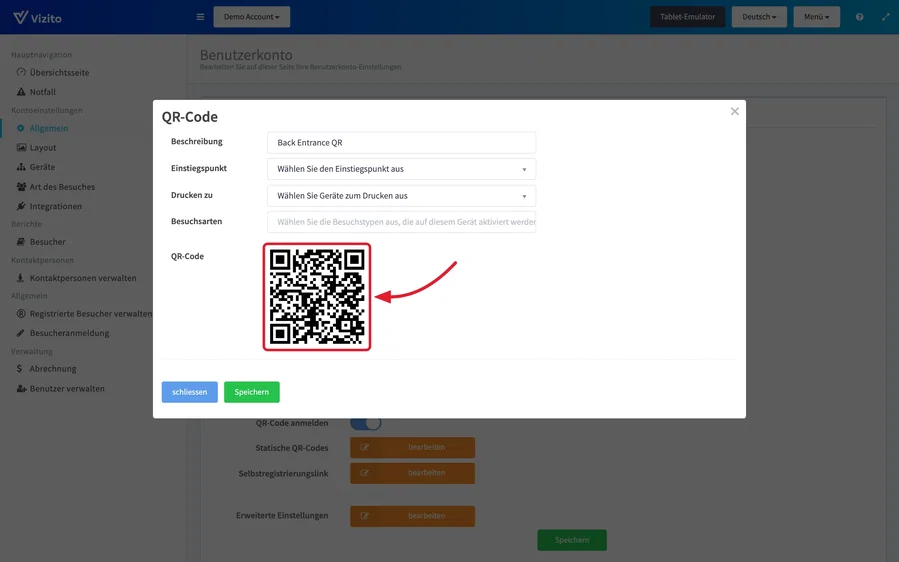Click the Art des Besuches people icon
This screenshot has width=899, height=562.
21,186
